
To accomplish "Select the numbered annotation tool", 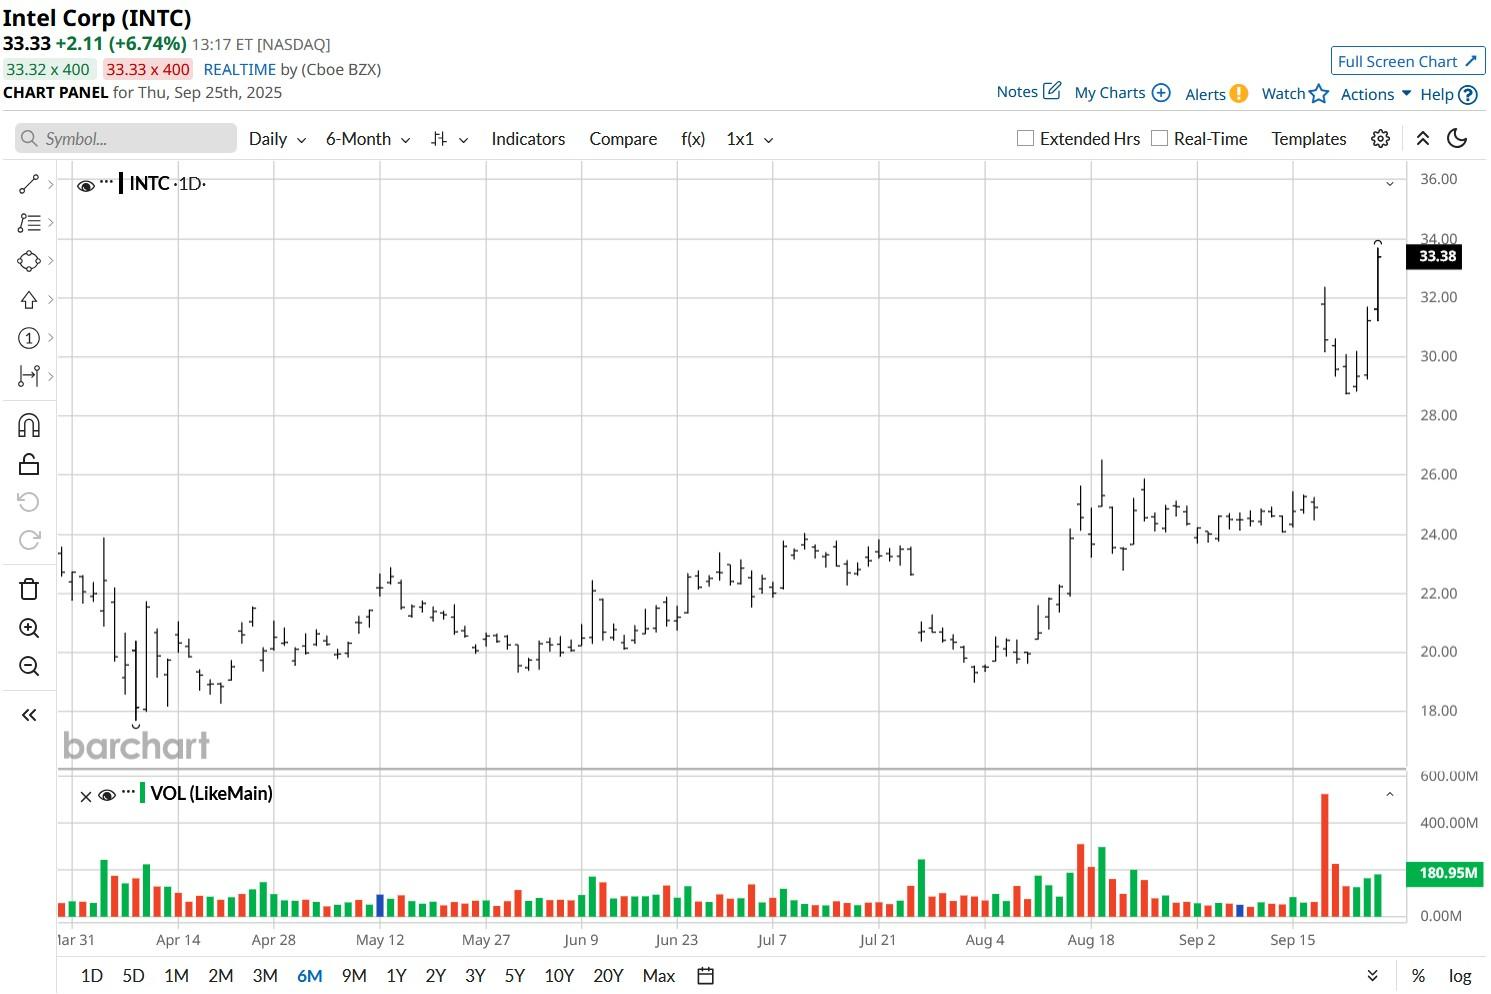I will [29, 338].
